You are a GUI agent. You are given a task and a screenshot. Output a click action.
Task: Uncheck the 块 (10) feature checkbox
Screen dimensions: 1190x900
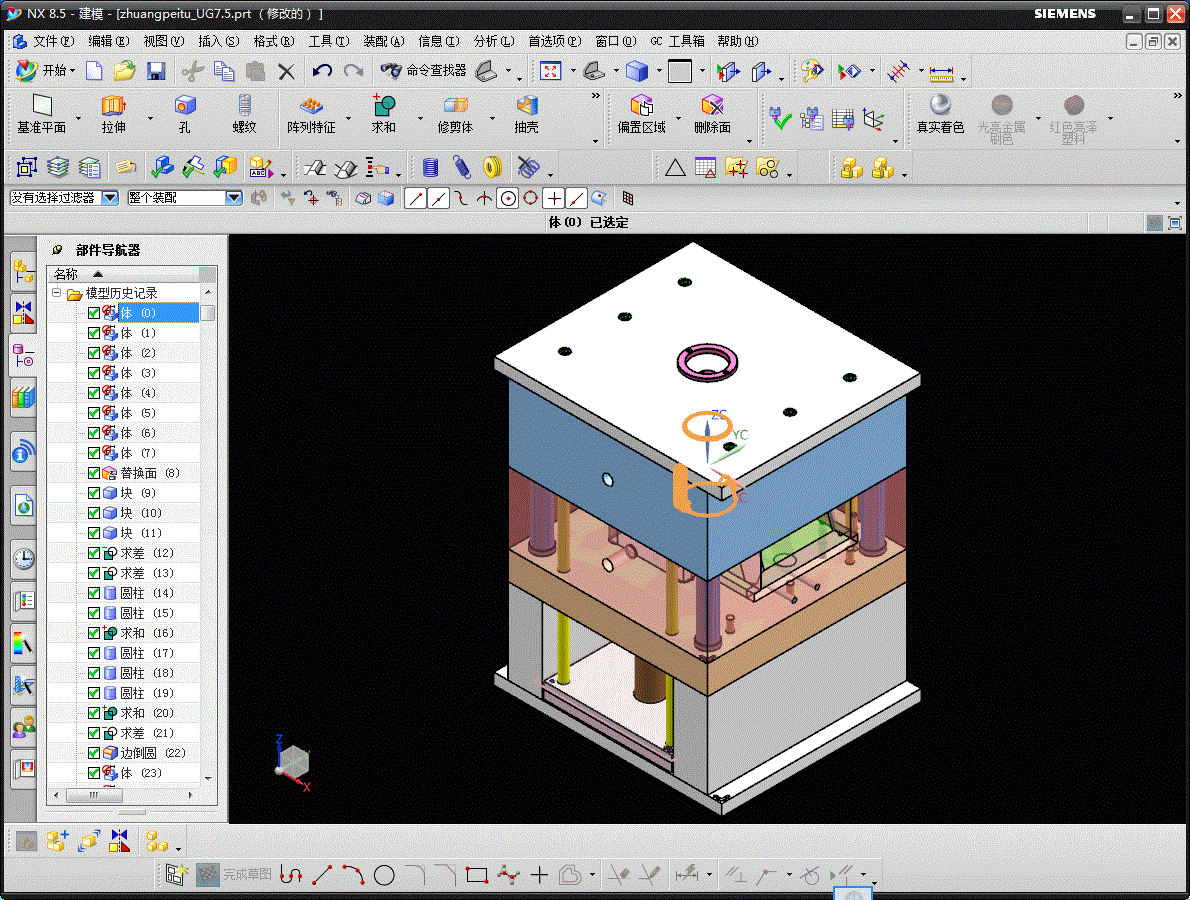(x=94, y=513)
